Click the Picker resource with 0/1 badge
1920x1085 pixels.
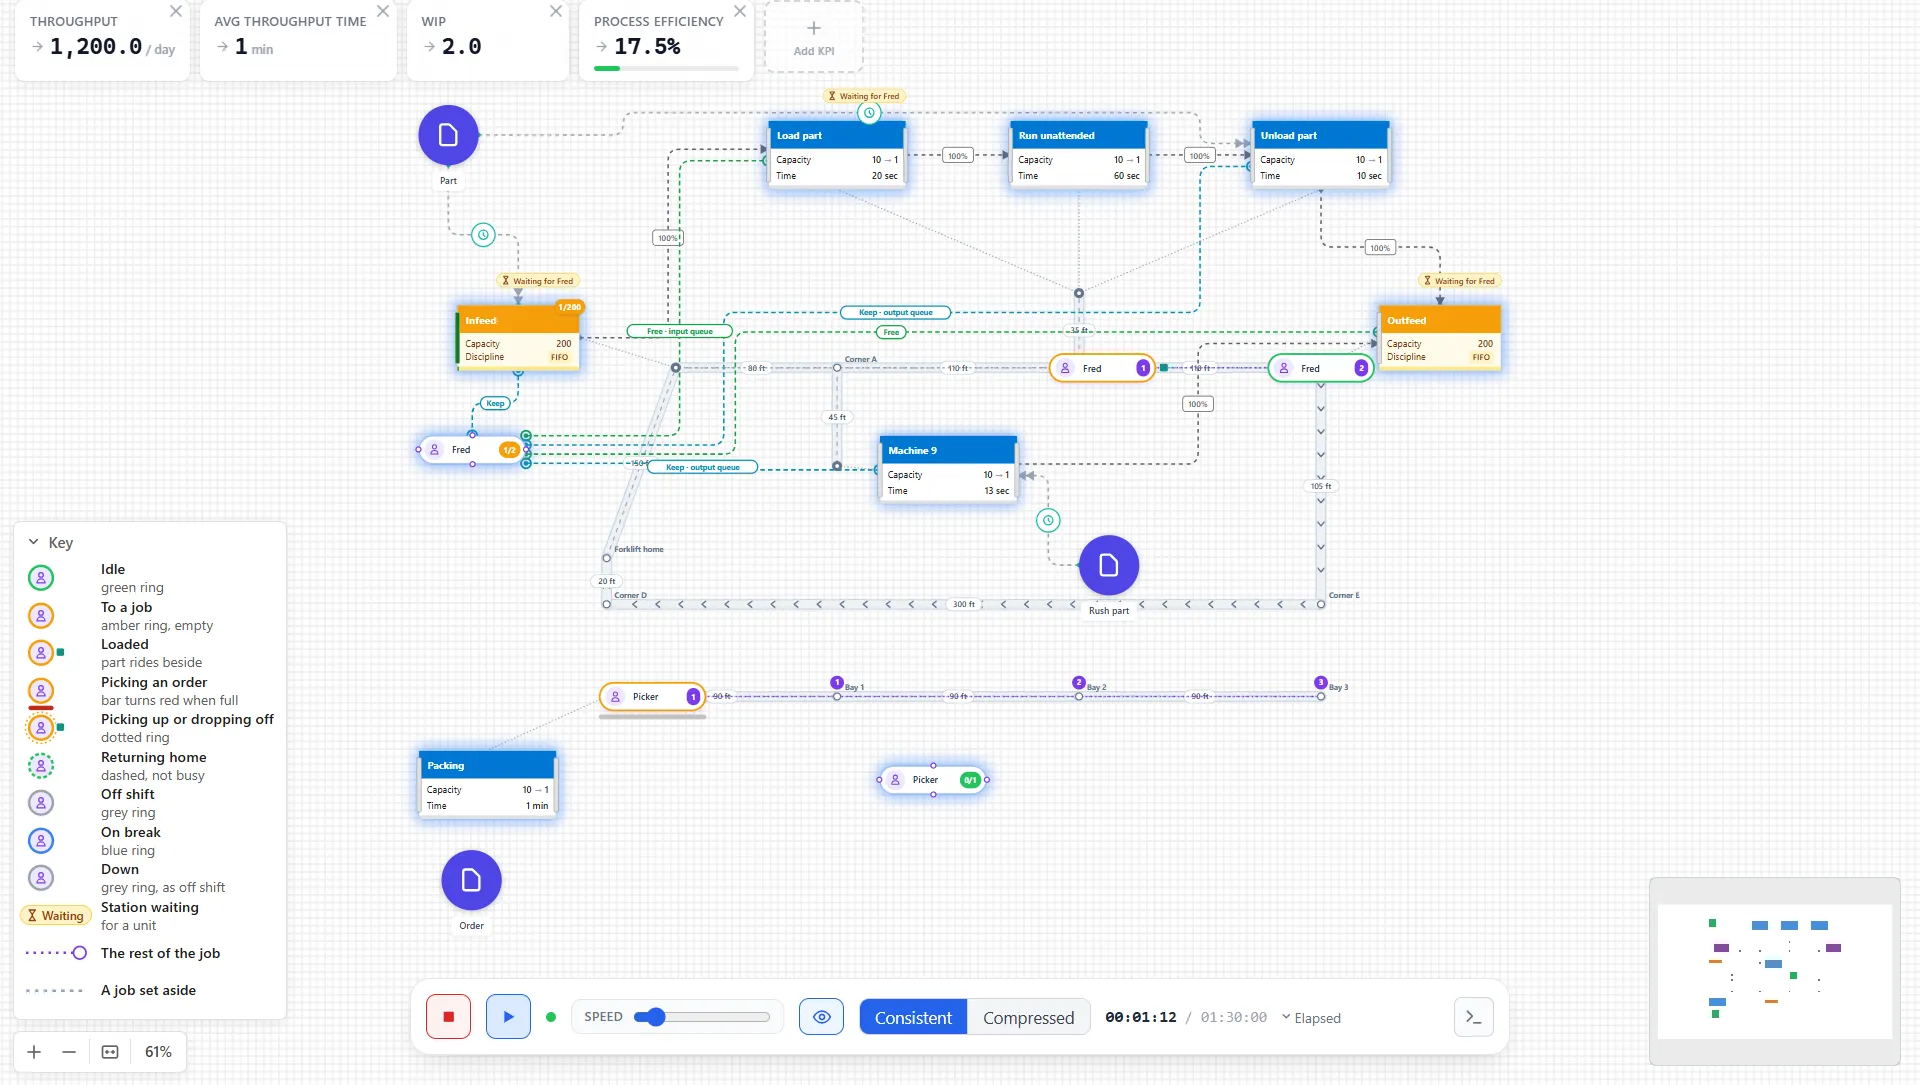[933, 780]
